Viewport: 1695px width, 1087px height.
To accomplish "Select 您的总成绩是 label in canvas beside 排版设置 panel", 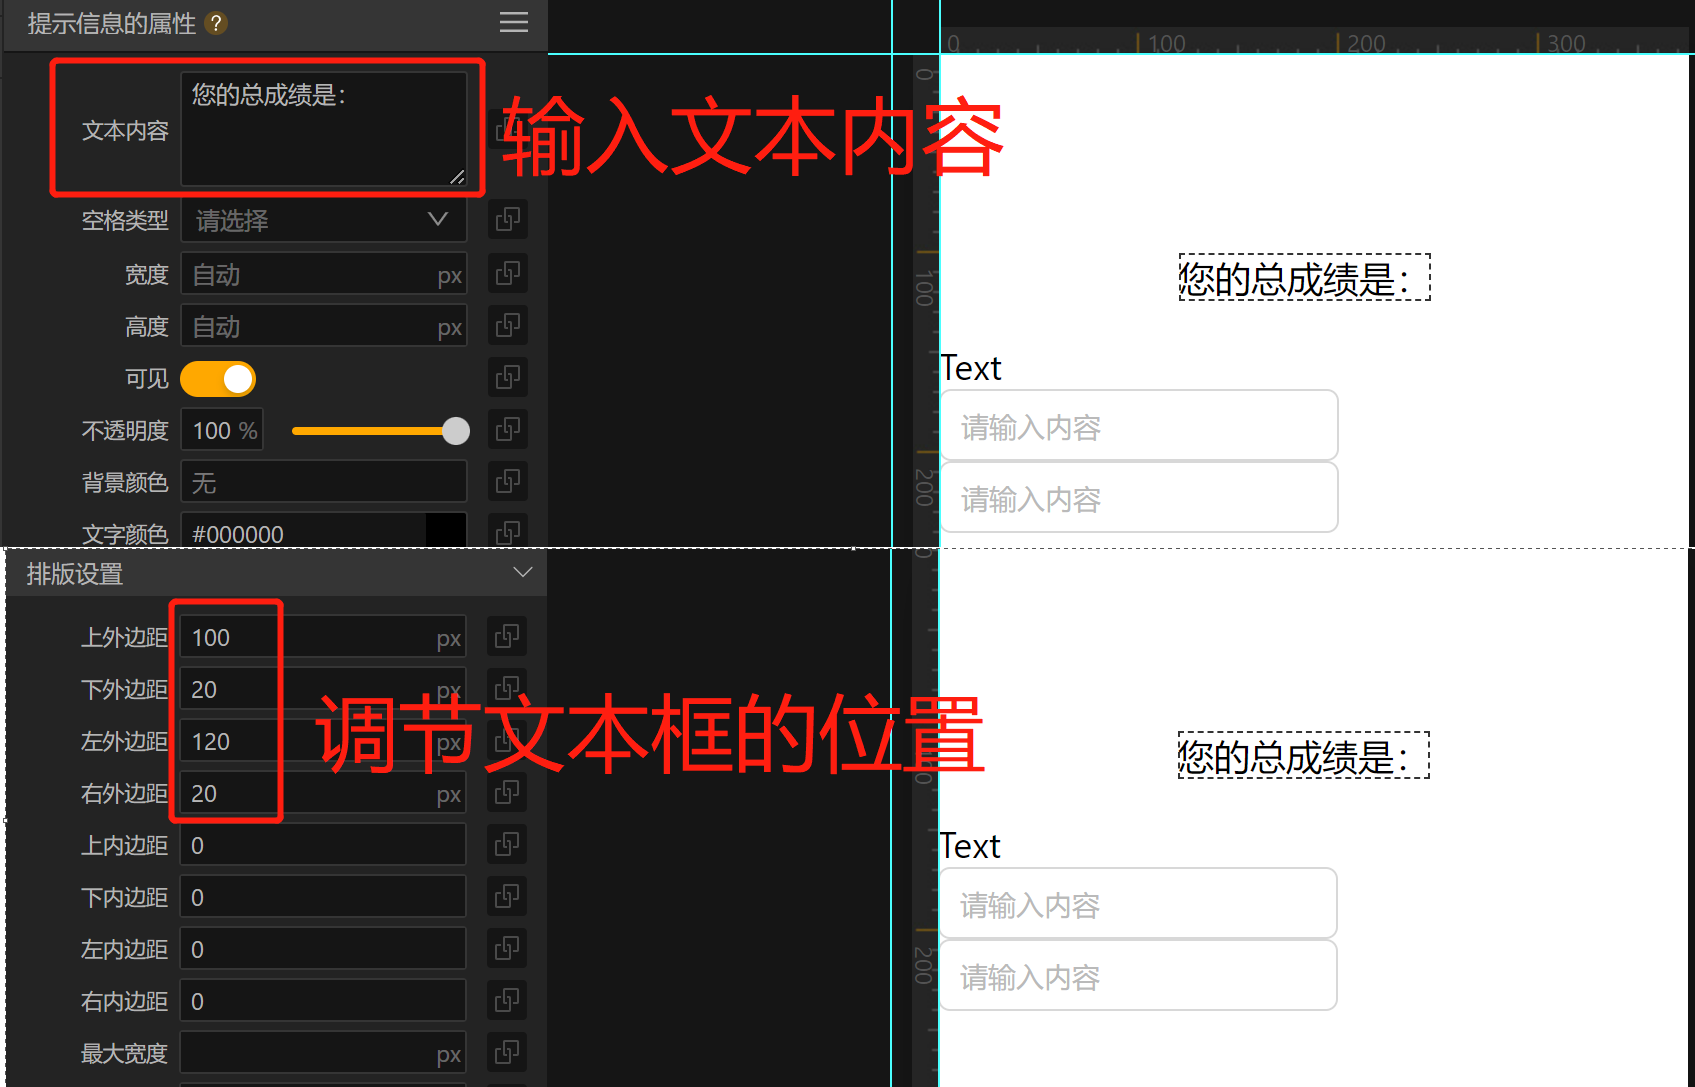I will pyautogui.click(x=1304, y=756).
